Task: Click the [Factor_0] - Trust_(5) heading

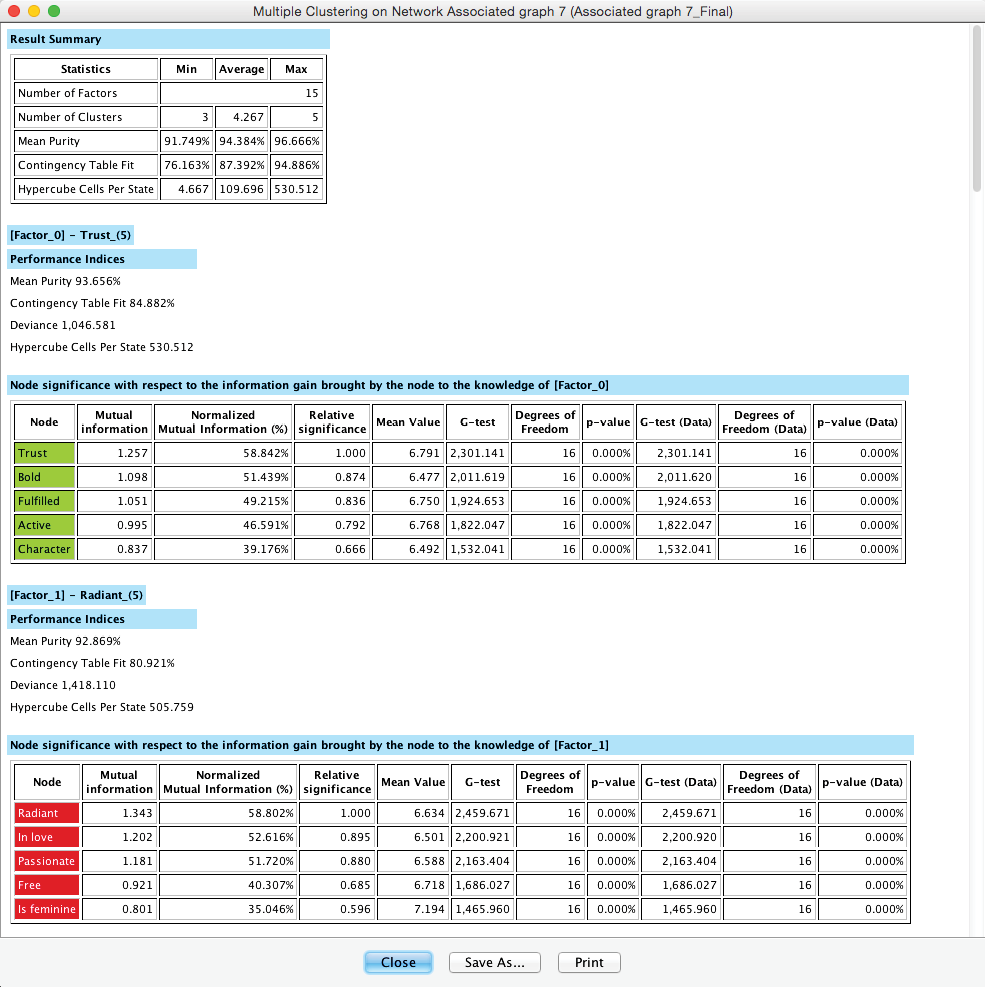Action: tap(70, 235)
